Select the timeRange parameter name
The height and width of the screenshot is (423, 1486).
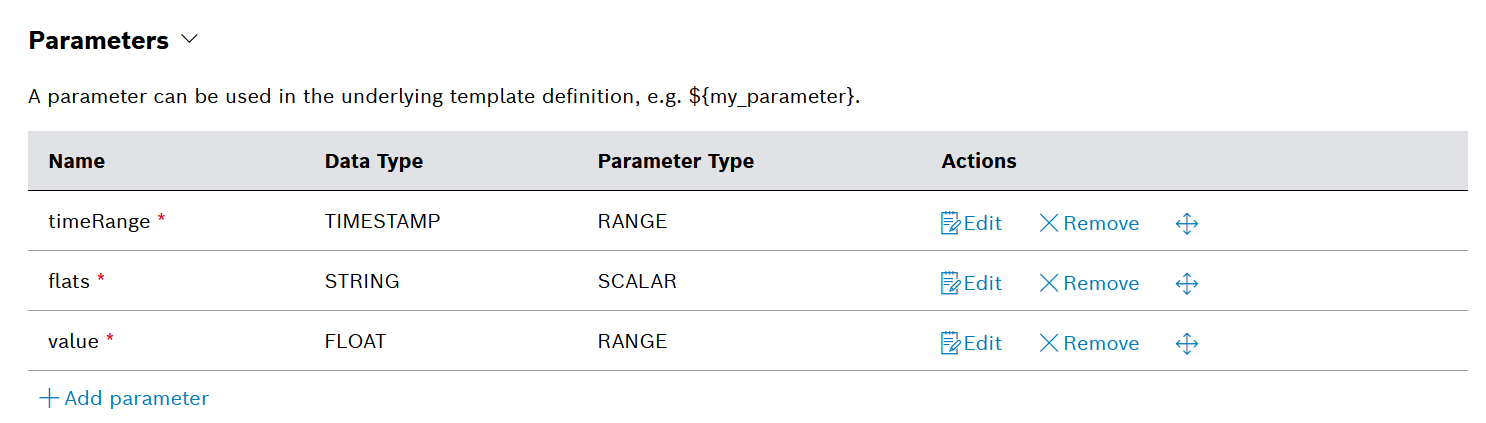point(98,222)
